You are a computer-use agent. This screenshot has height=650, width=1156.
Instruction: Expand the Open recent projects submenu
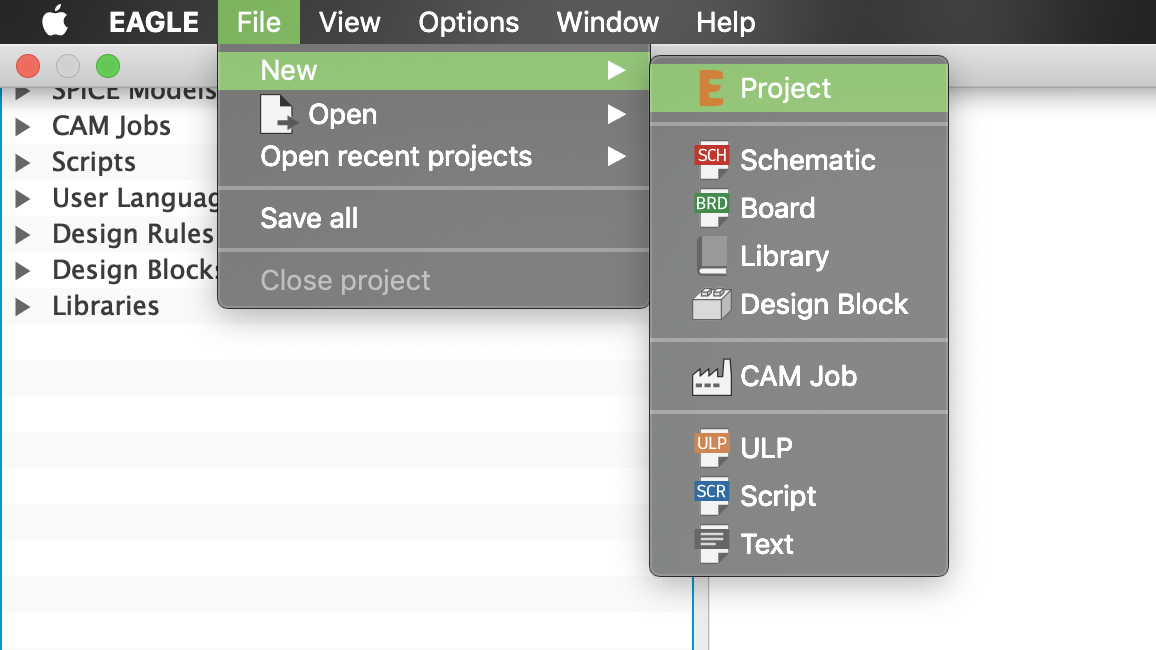(616, 156)
